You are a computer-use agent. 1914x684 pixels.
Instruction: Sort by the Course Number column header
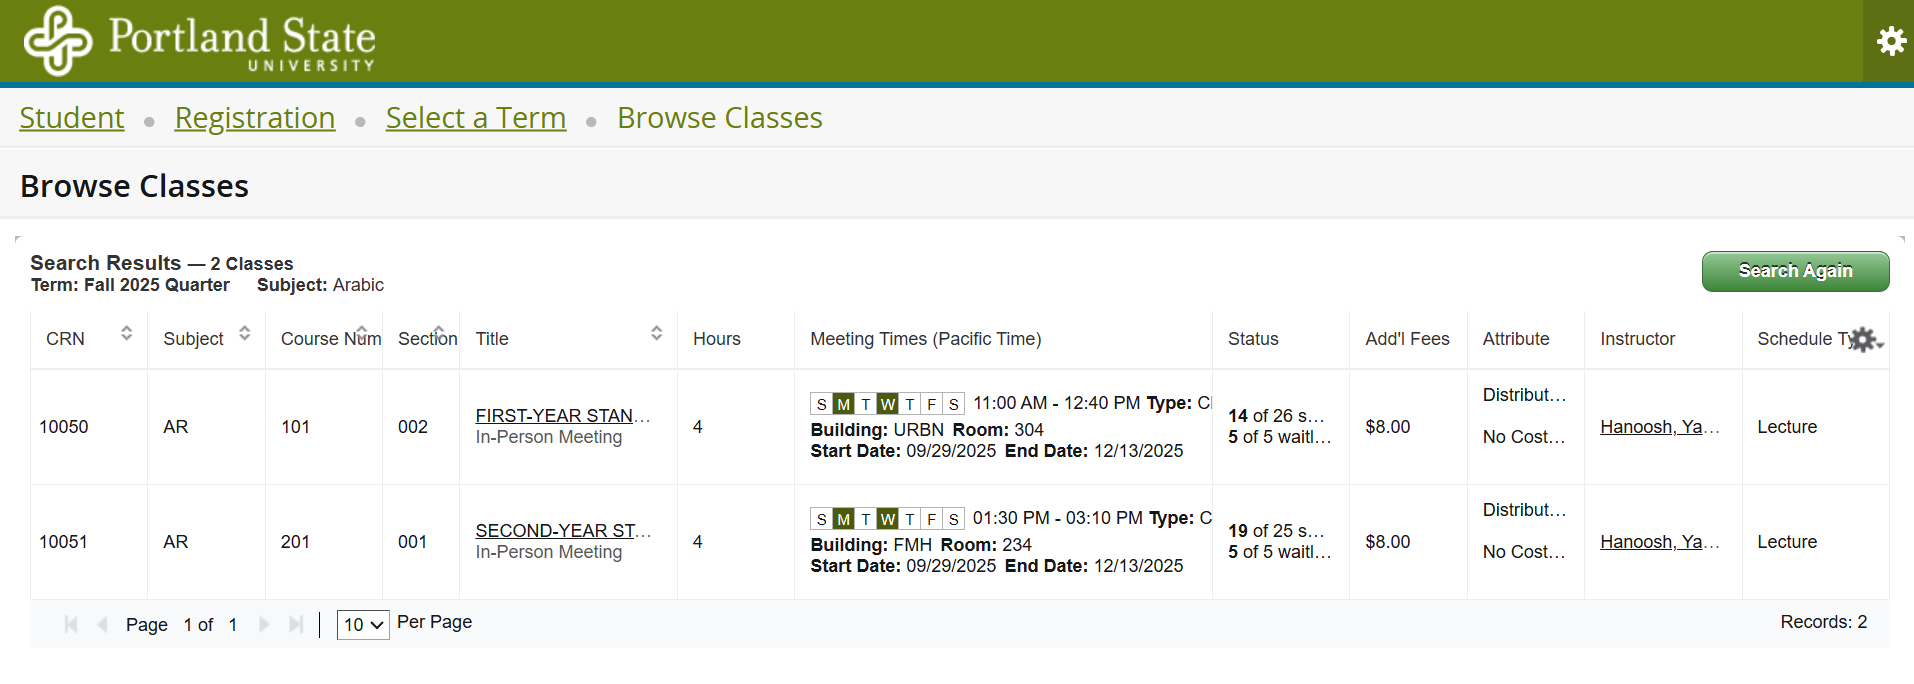click(x=330, y=339)
